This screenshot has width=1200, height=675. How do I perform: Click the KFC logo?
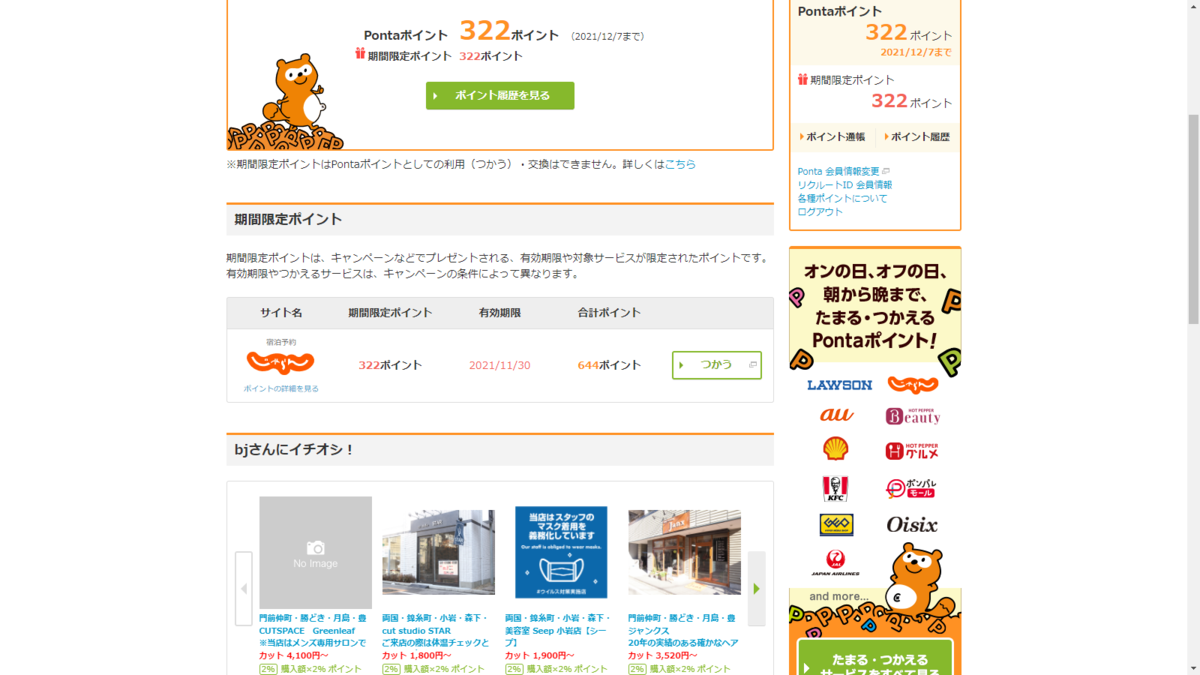(835, 488)
